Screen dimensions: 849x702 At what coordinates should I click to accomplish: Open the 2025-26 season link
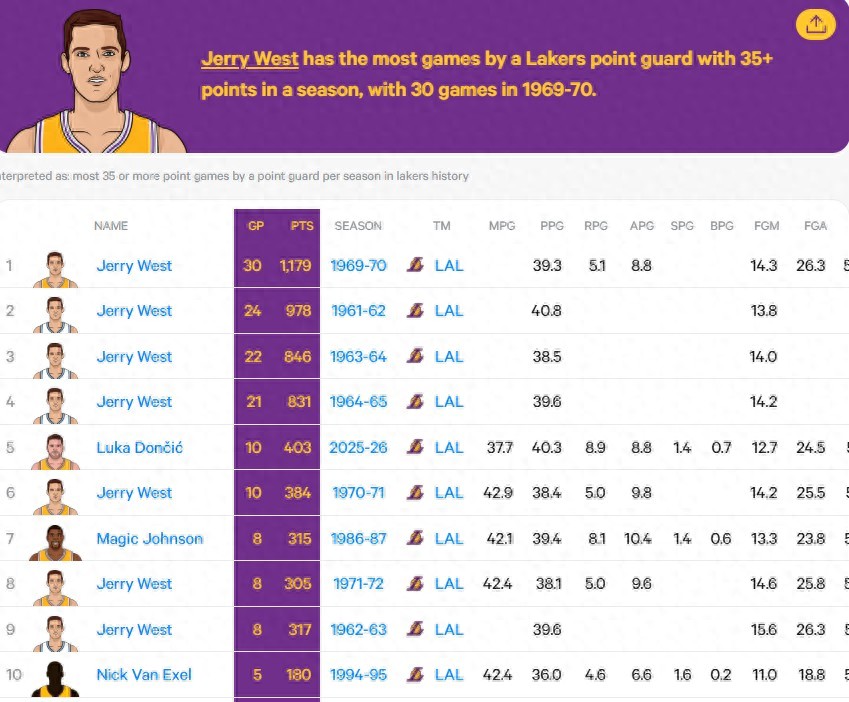pyautogui.click(x=358, y=447)
